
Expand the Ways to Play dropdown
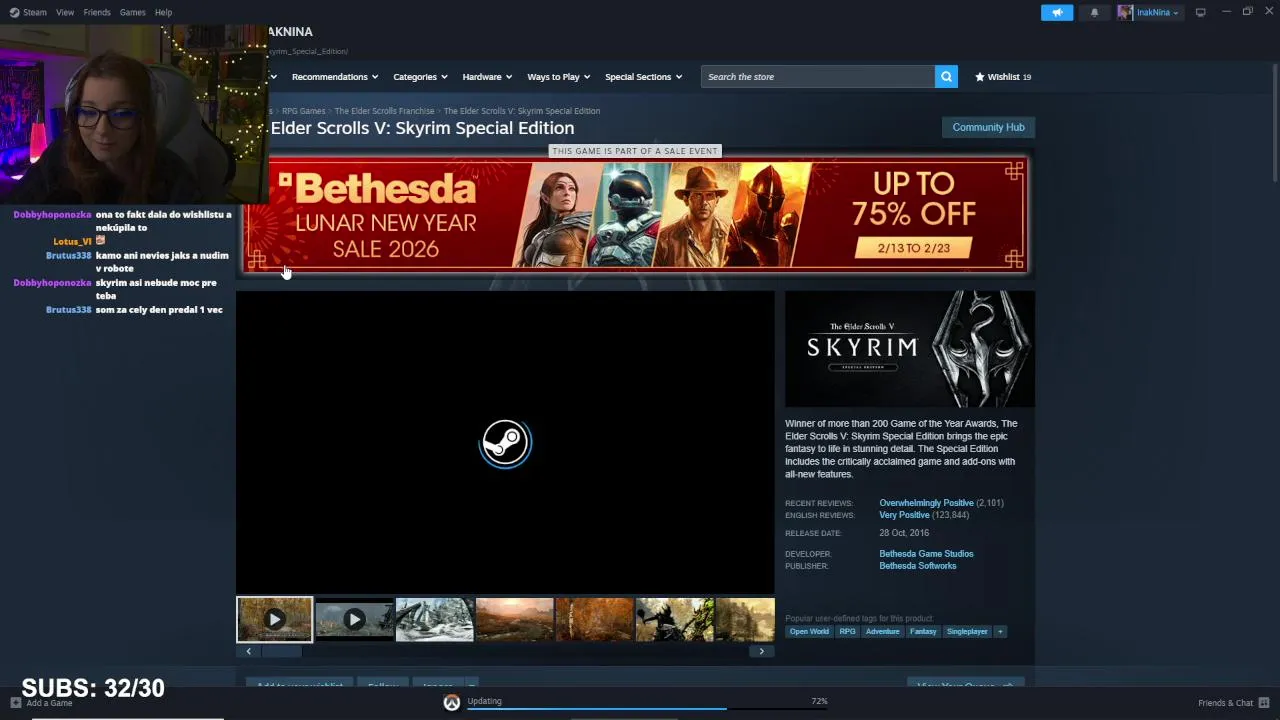click(559, 77)
